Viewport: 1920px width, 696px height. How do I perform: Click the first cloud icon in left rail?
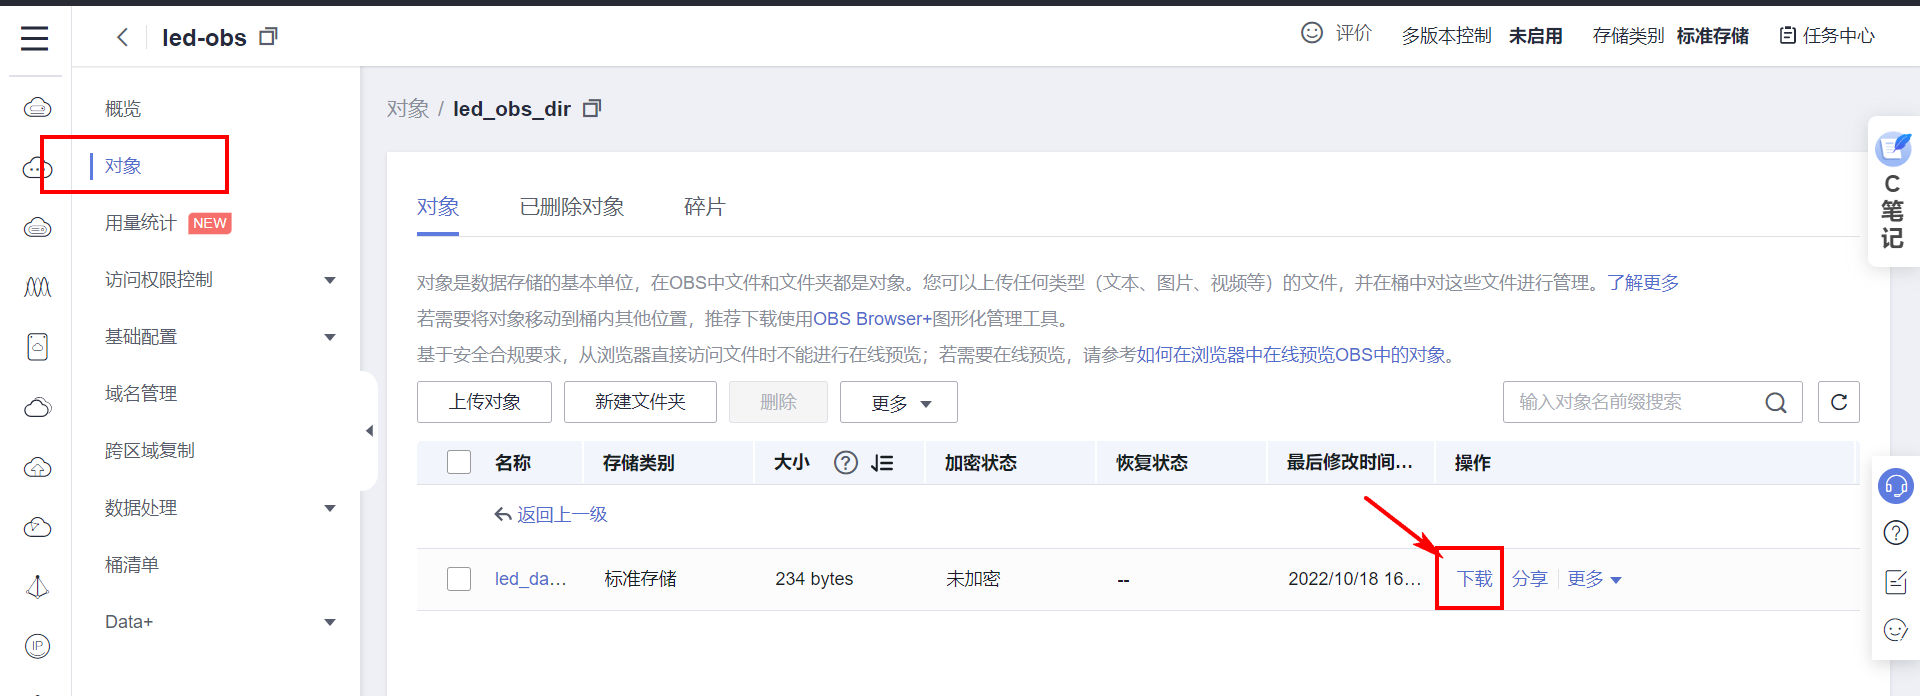(37, 107)
